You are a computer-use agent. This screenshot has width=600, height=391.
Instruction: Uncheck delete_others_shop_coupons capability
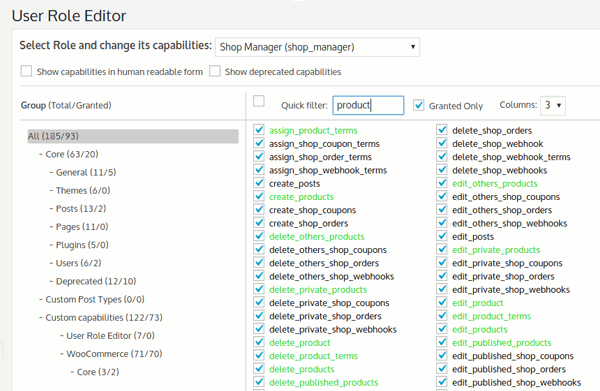[x=259, y=249]
